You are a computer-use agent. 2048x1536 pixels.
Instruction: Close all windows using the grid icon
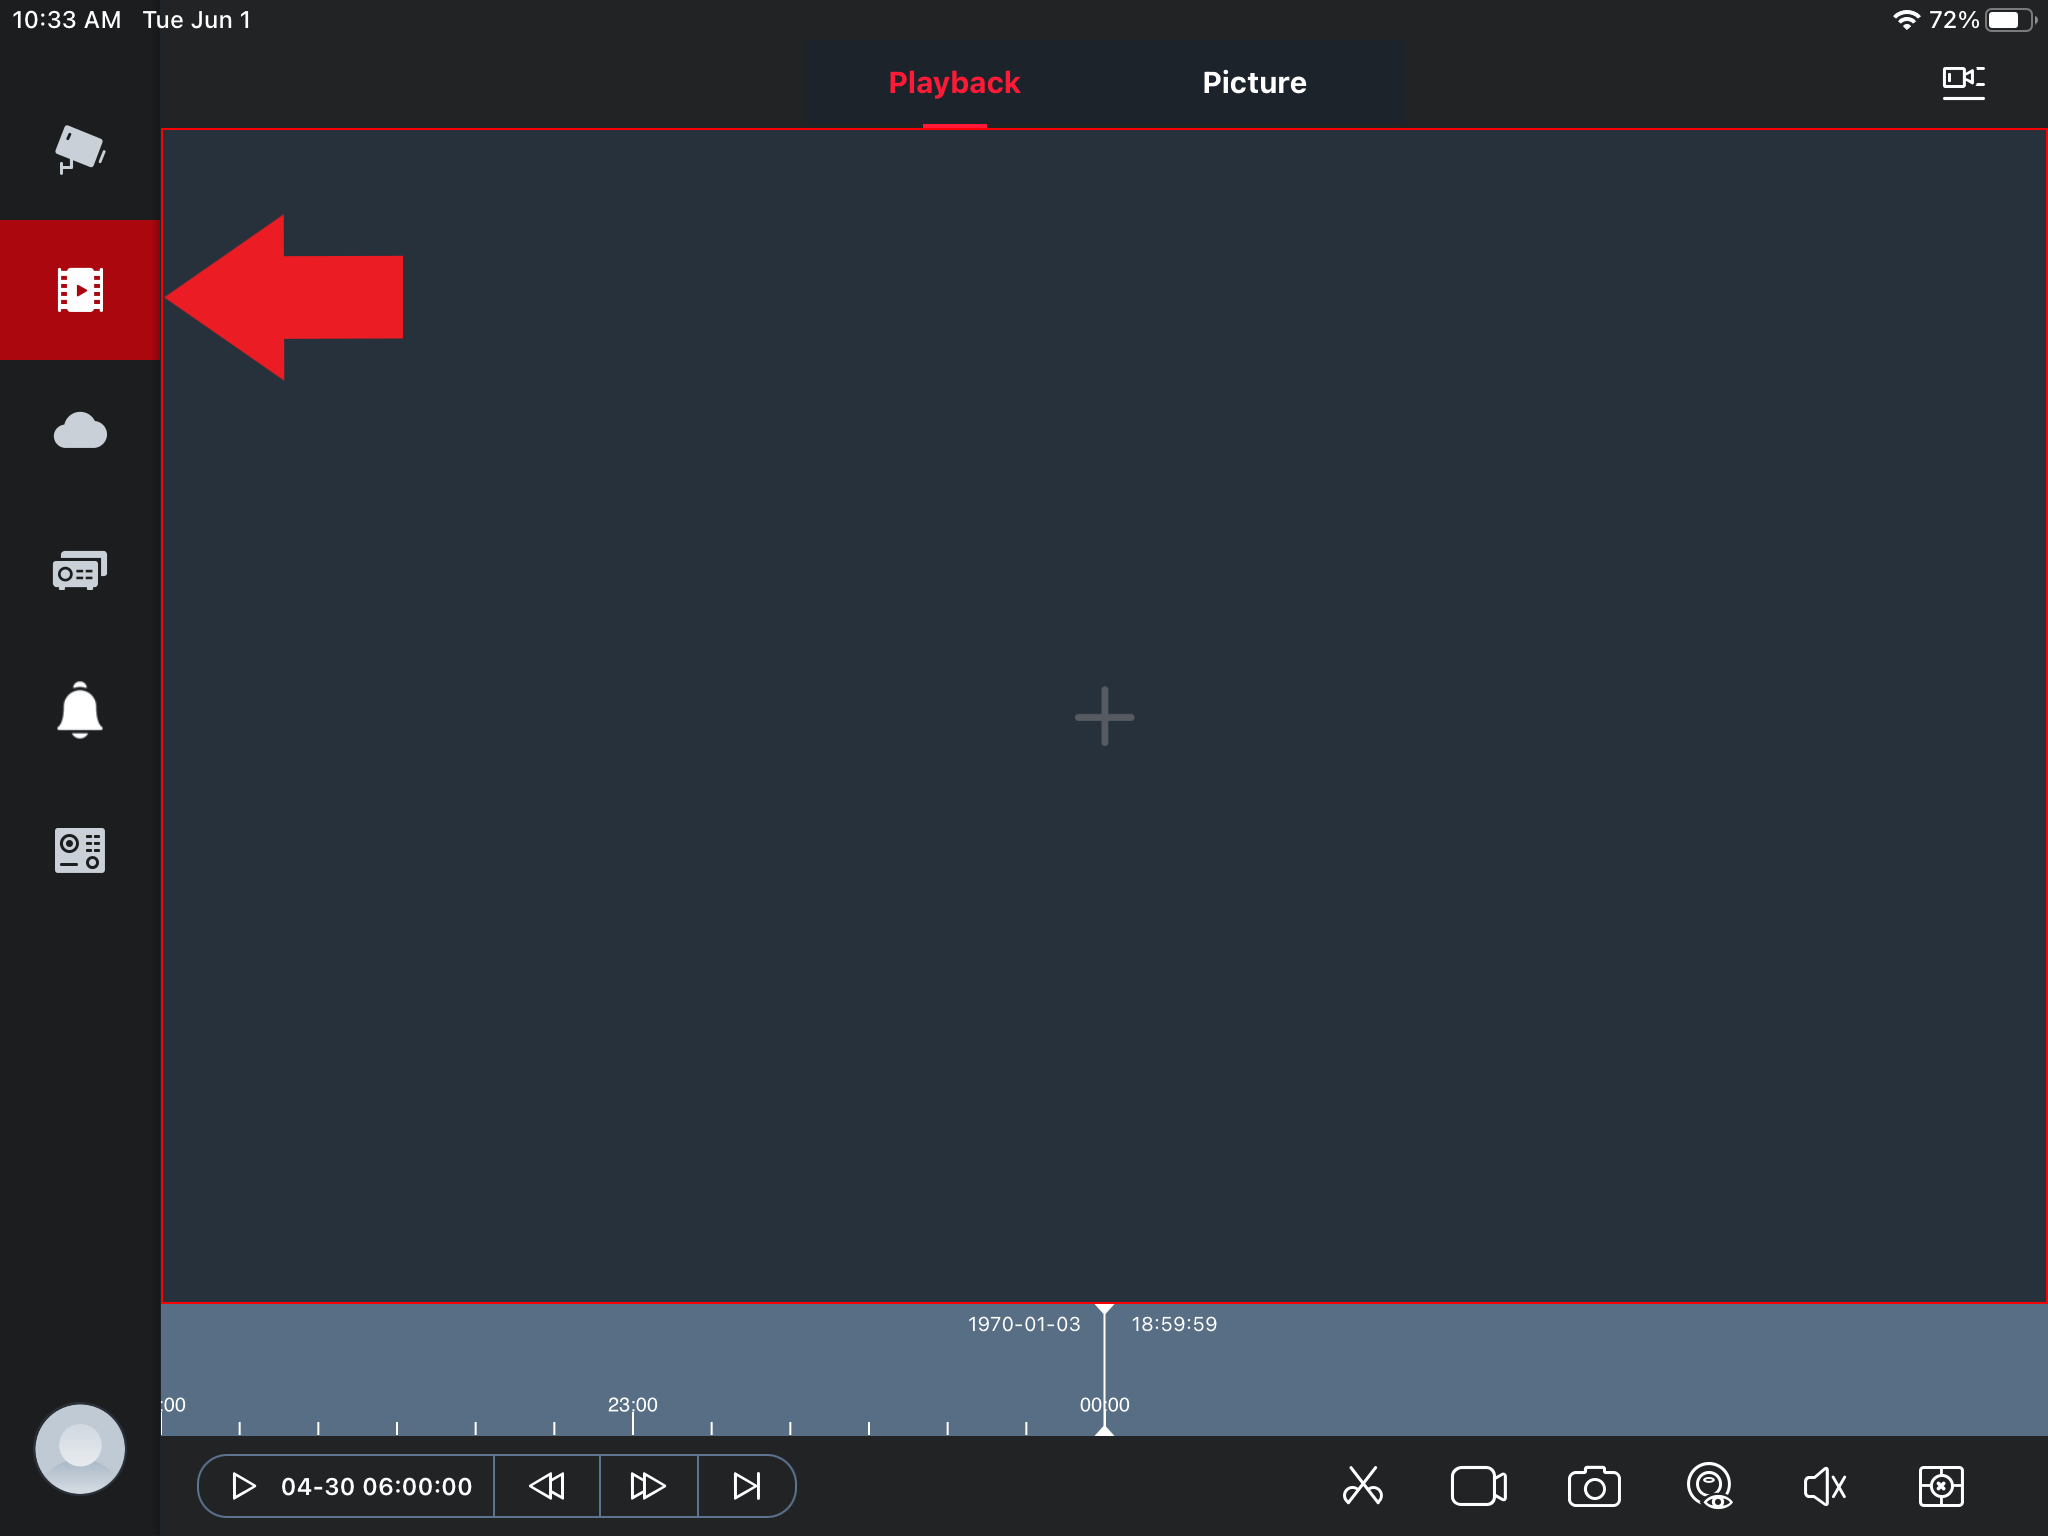point(1940,1486)
